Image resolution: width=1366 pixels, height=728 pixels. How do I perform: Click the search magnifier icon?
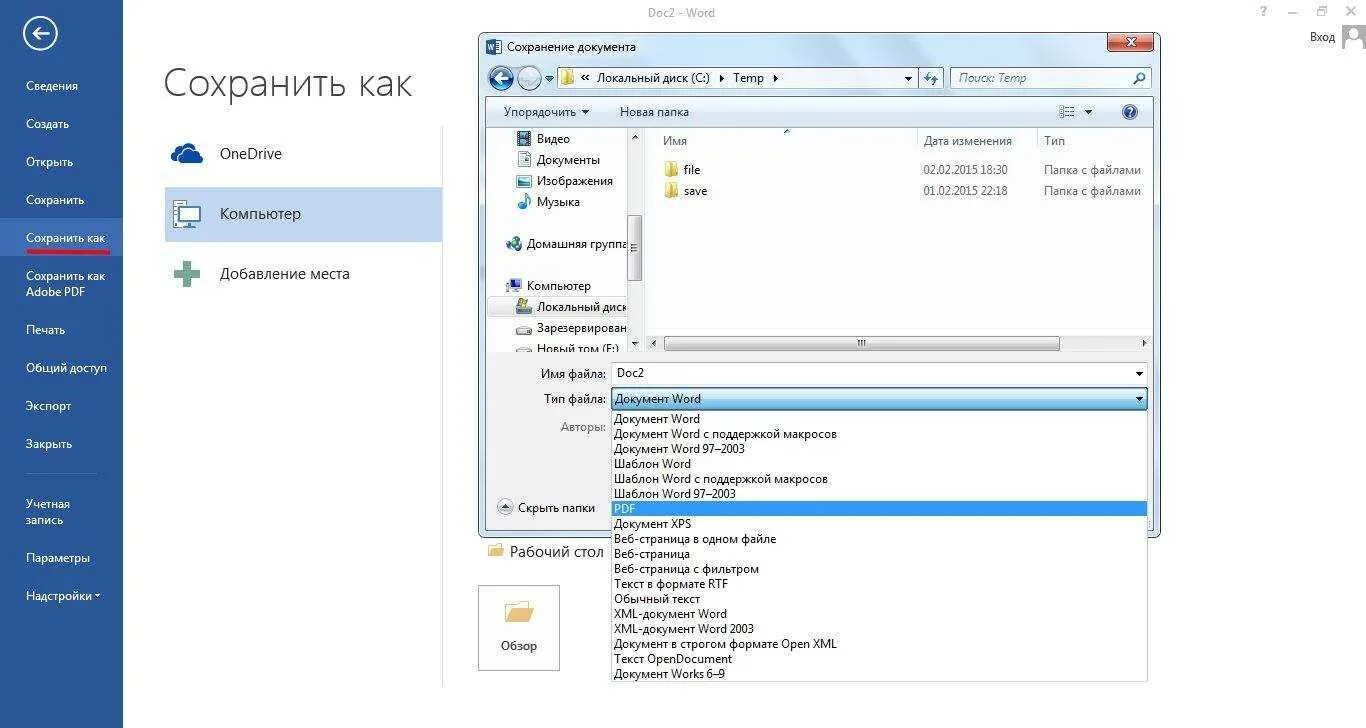tap(1139, 78)
